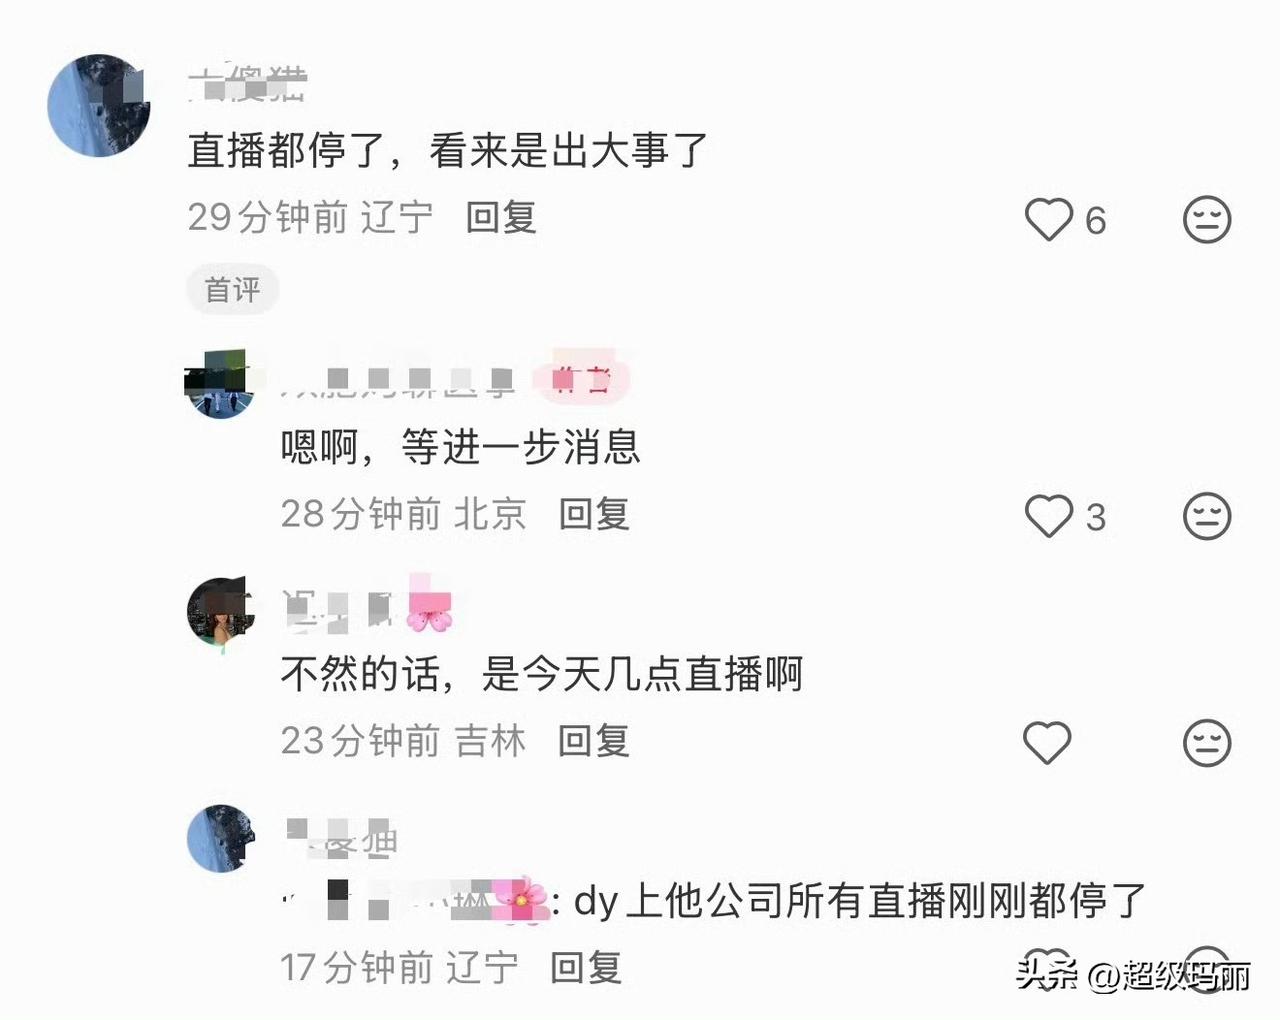The width and height of the screenshot is (1280, 1020).
Task: Dislike the reply '不然的话，是今天几点直播啊'
Action: [1207, 743]
